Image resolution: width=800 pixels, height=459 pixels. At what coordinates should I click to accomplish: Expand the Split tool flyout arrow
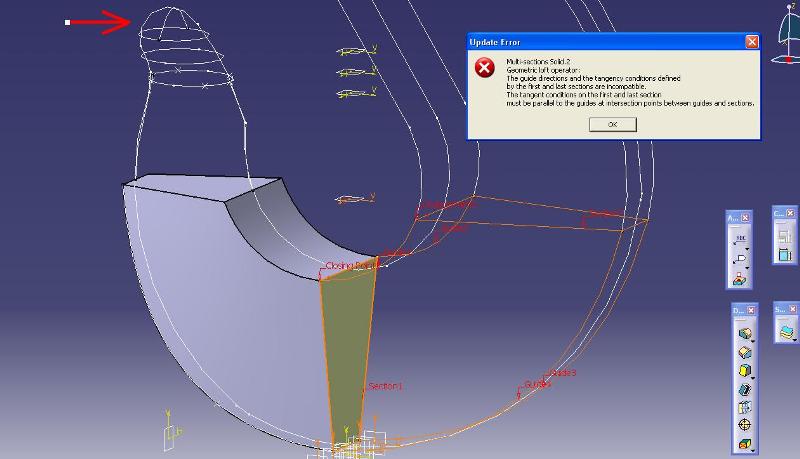796,340
